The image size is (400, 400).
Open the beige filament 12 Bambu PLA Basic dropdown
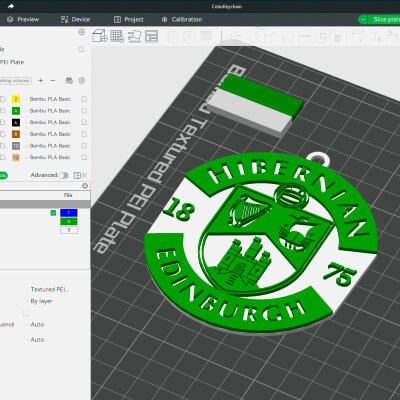tap(50, 157)
